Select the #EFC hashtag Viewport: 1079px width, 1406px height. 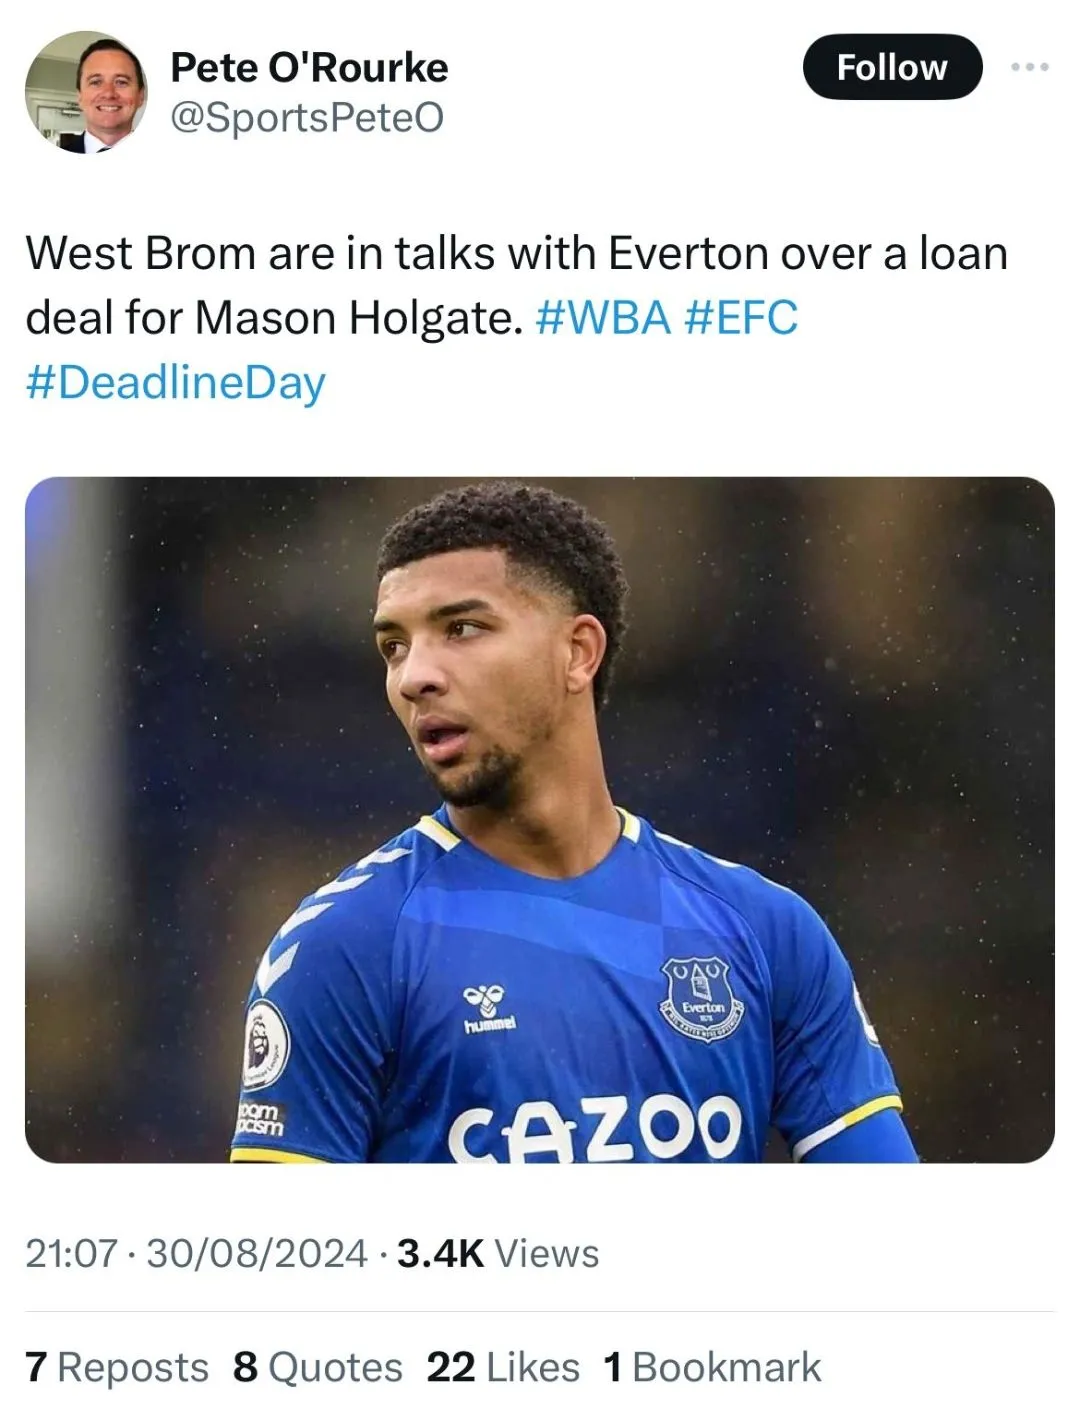pos(741,318)
